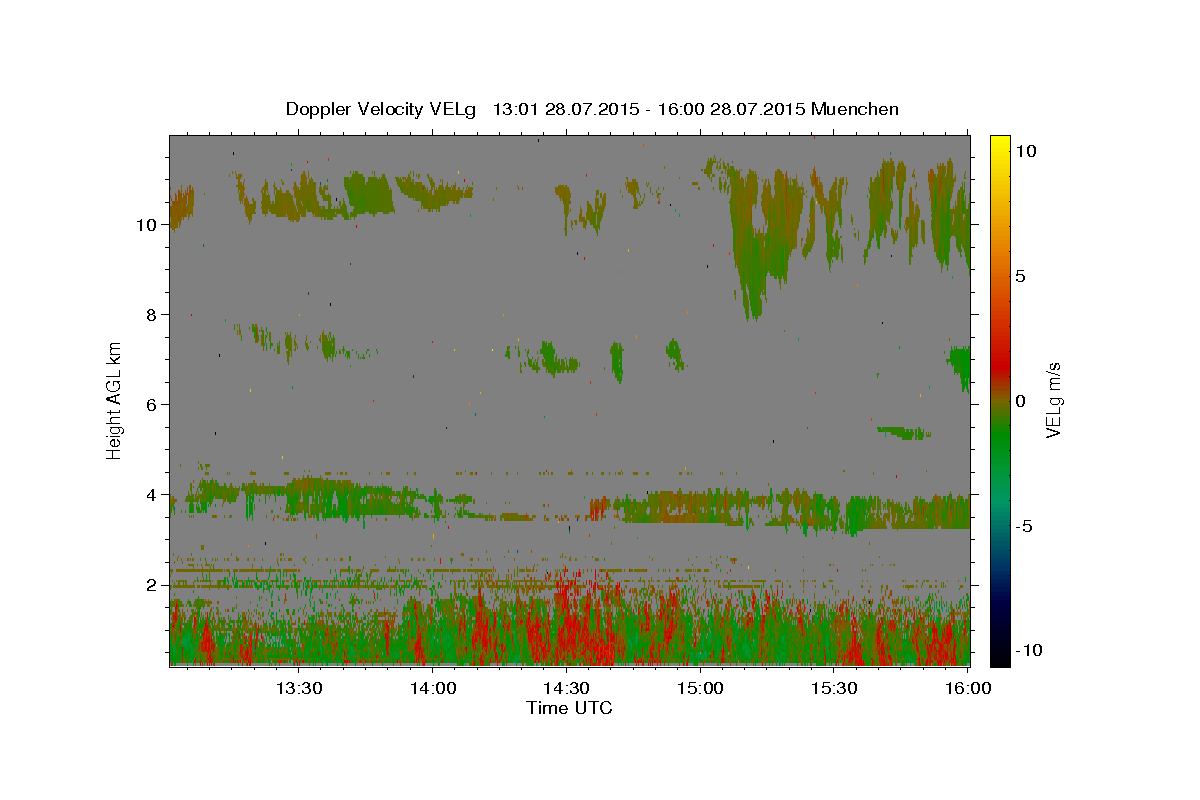1200x800 pixels.
Task: Click the height label '10' on y-axis
Action: click(x=146, y=225)
